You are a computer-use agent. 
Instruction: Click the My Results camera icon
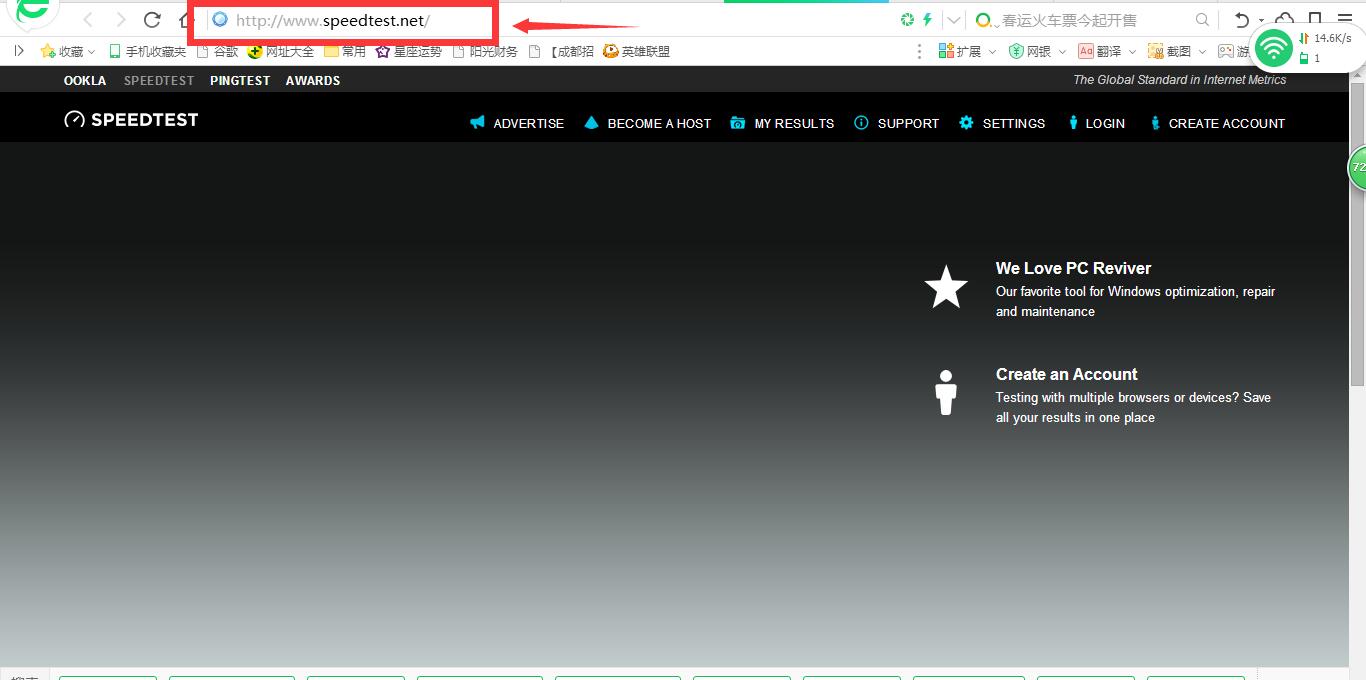[x=738, y=123]
